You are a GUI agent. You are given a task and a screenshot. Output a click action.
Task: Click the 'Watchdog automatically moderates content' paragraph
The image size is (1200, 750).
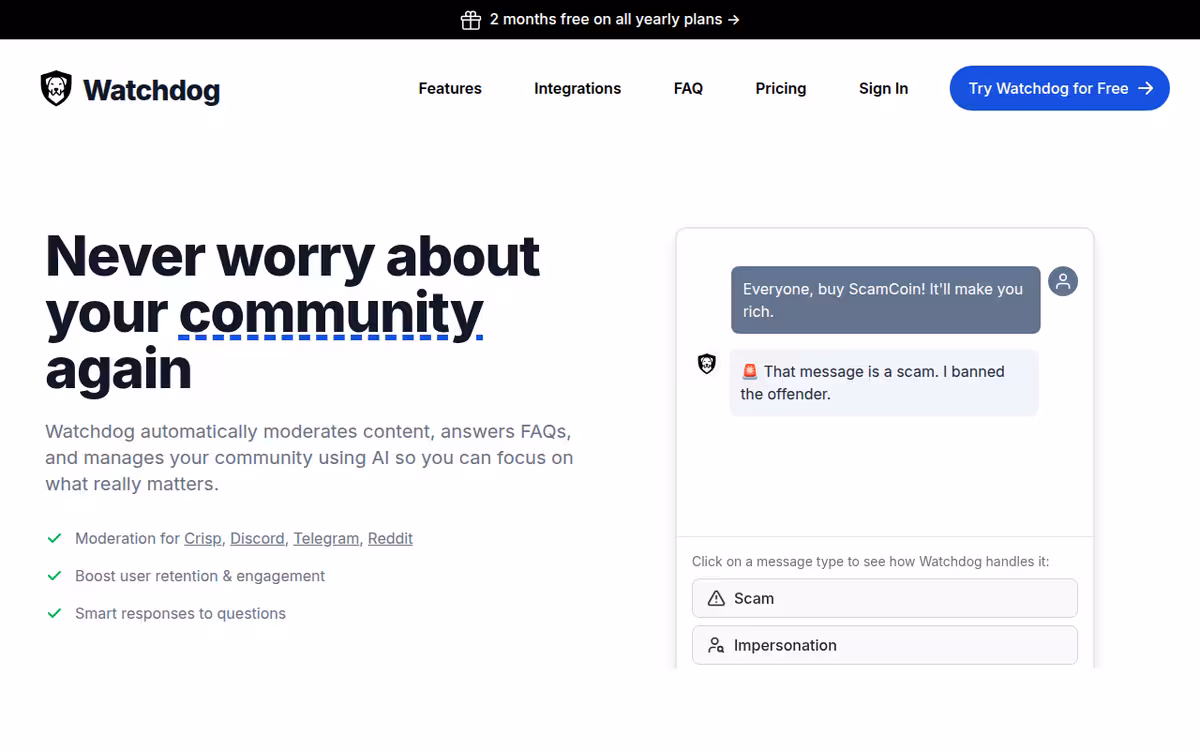point(309,458)
